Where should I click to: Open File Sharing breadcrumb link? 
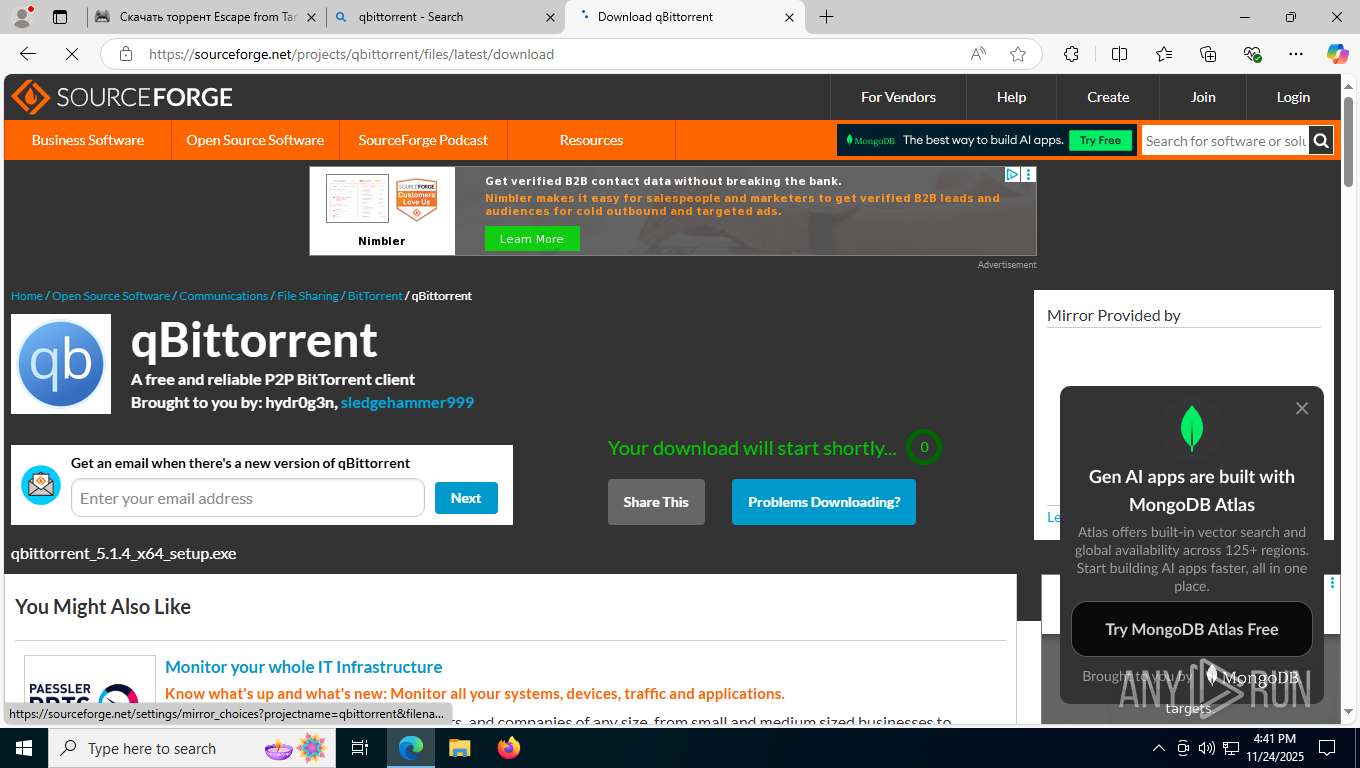(308, 296)
